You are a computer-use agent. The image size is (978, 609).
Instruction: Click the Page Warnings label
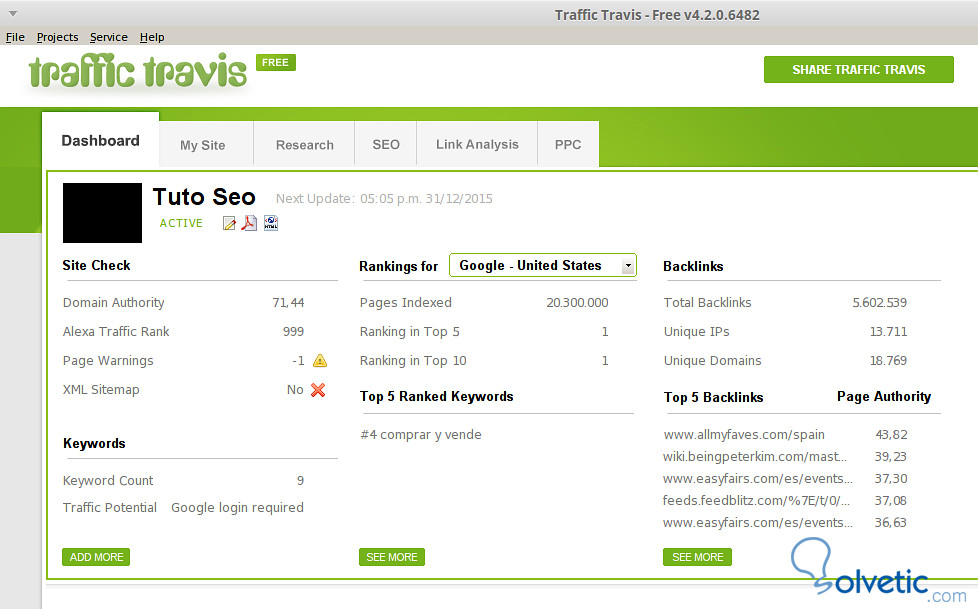(108, 361)
